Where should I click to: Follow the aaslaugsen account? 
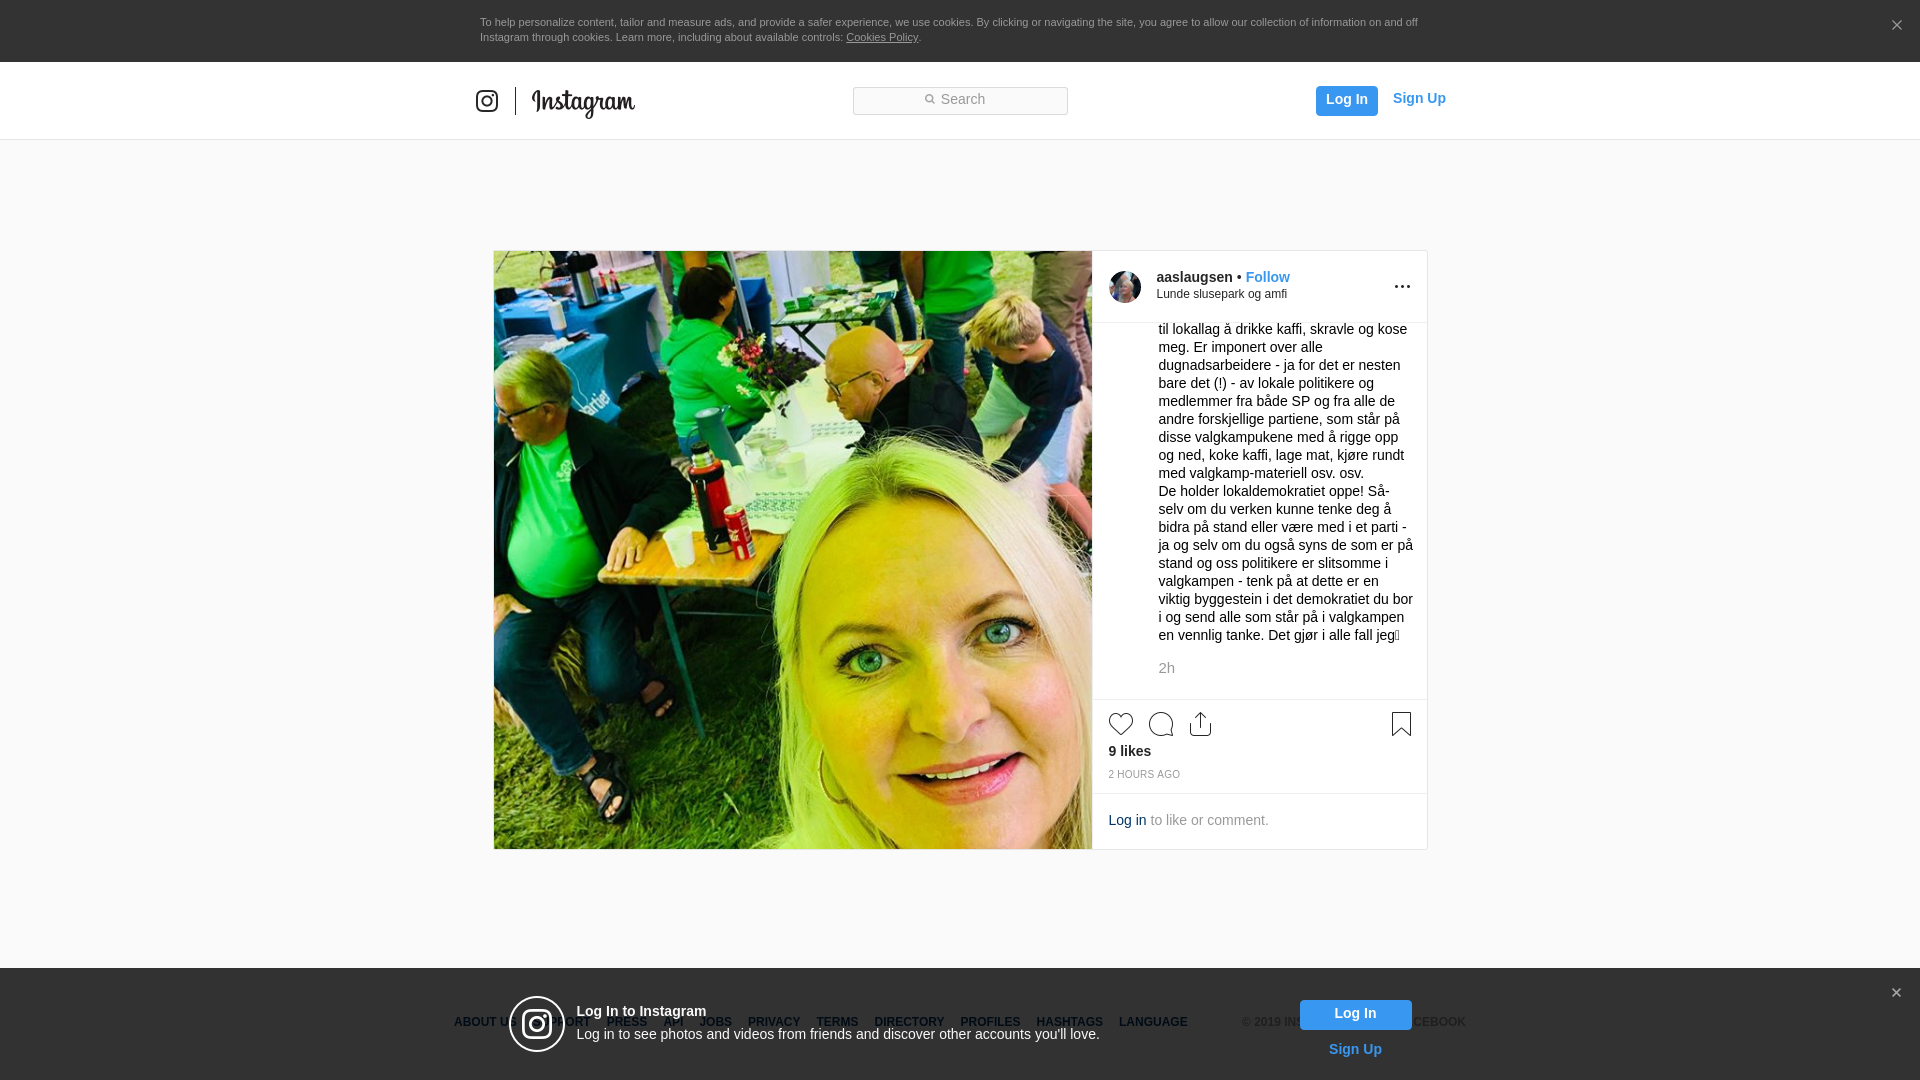pos(1267,277)
